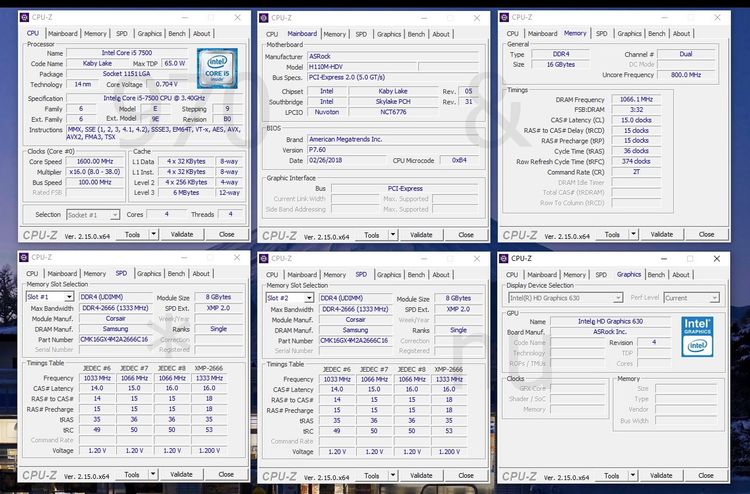
Task: Open the Perf Level Current dropdown
Action: (x=691, y=298)
